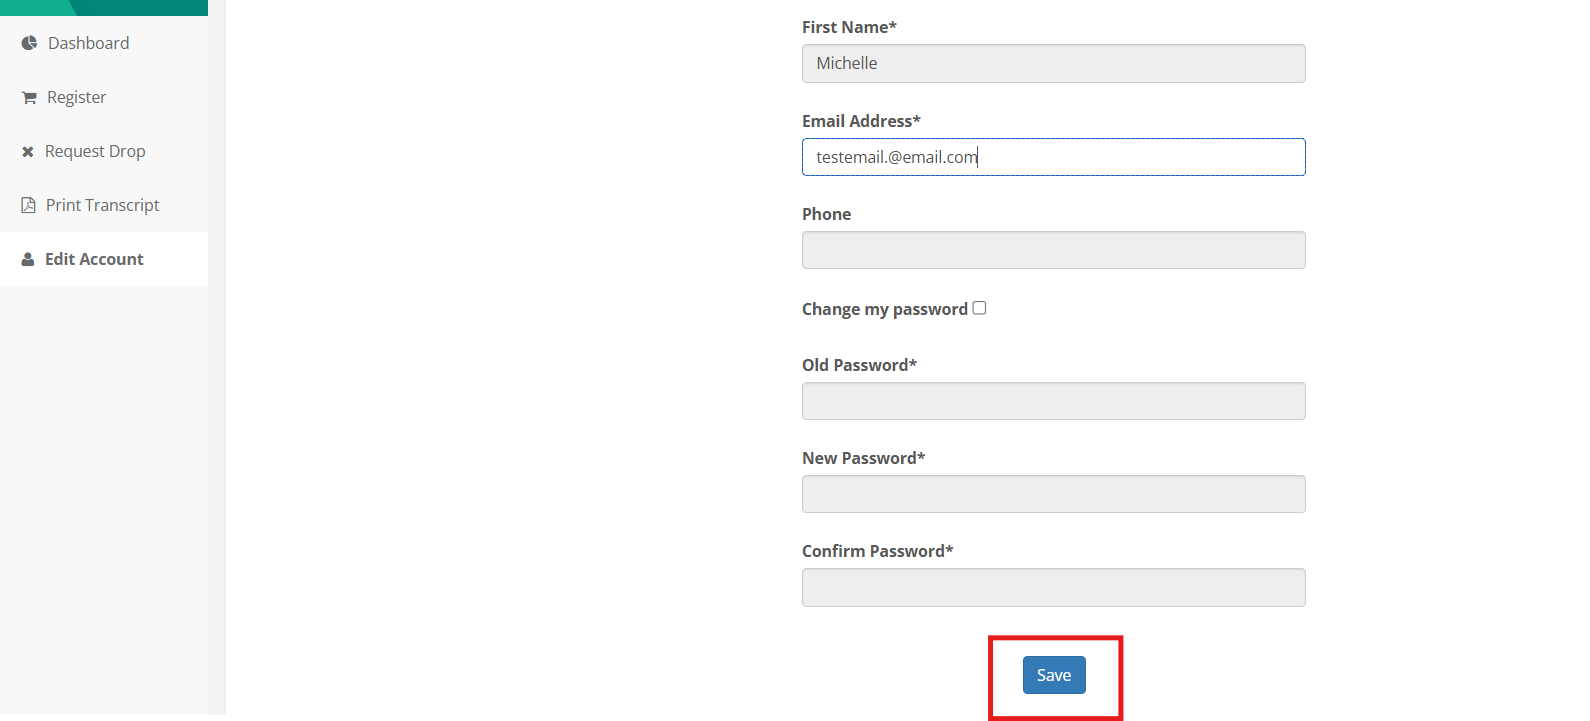This screenshot has width=1590, height=721.
Task: Select Request Drop in the sidebar
Action: [95, 151]
